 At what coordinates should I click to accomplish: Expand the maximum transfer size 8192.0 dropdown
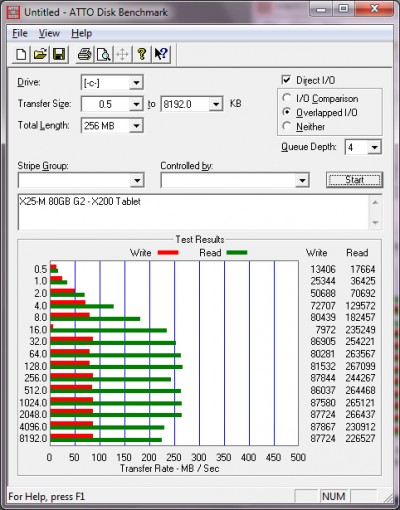[216, 104]
